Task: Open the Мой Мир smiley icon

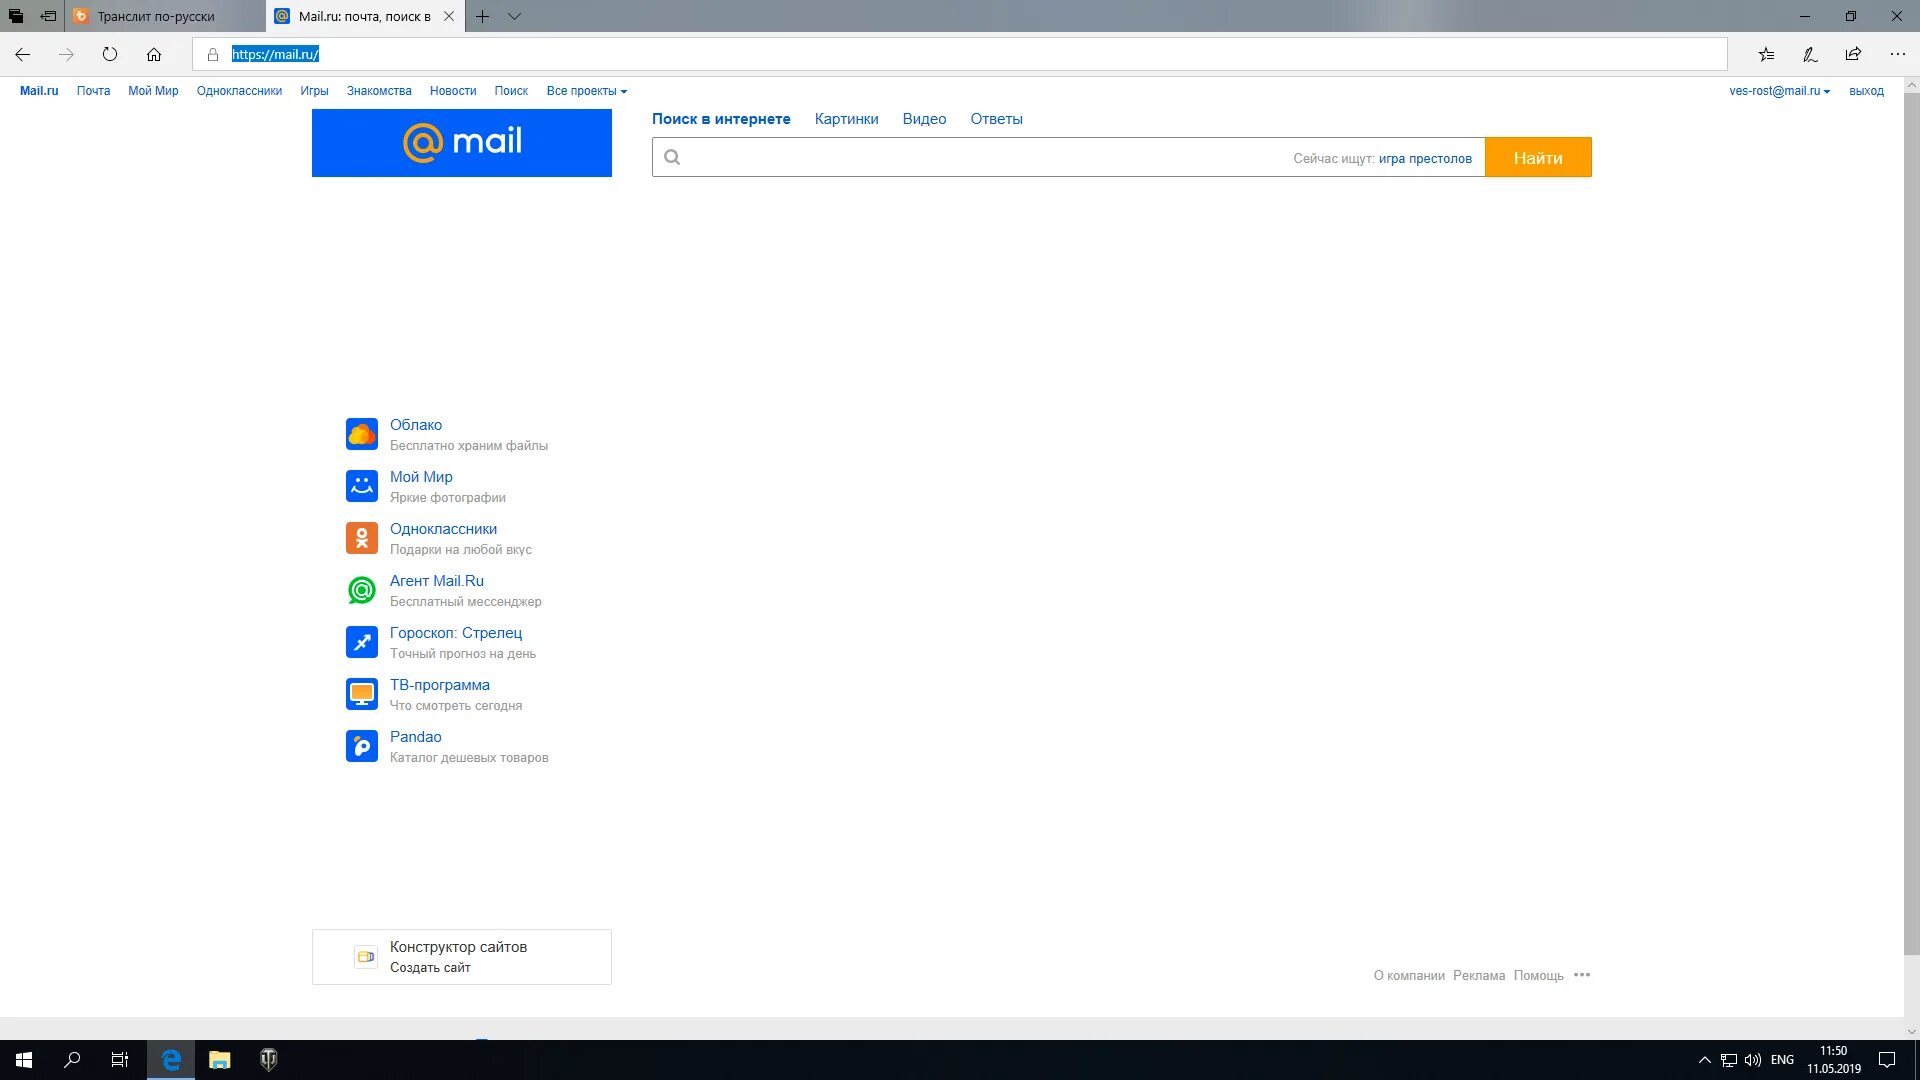Action: pos(362,486)
